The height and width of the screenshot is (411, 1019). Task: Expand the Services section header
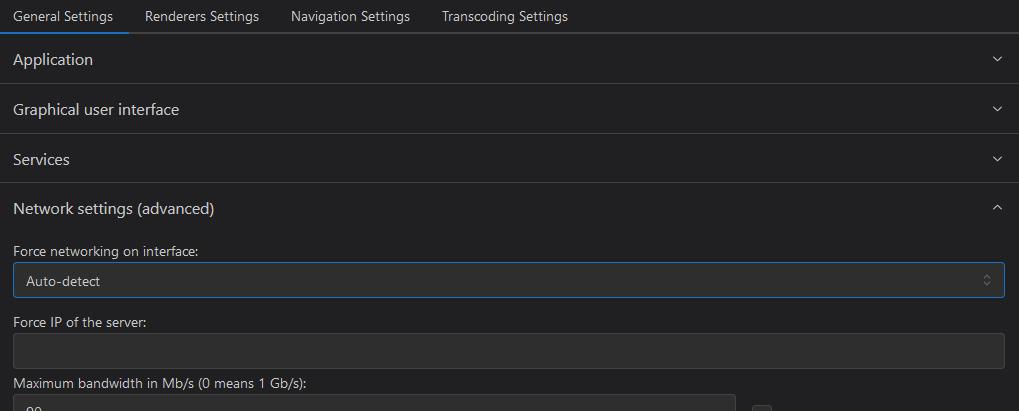coord(510,159)
